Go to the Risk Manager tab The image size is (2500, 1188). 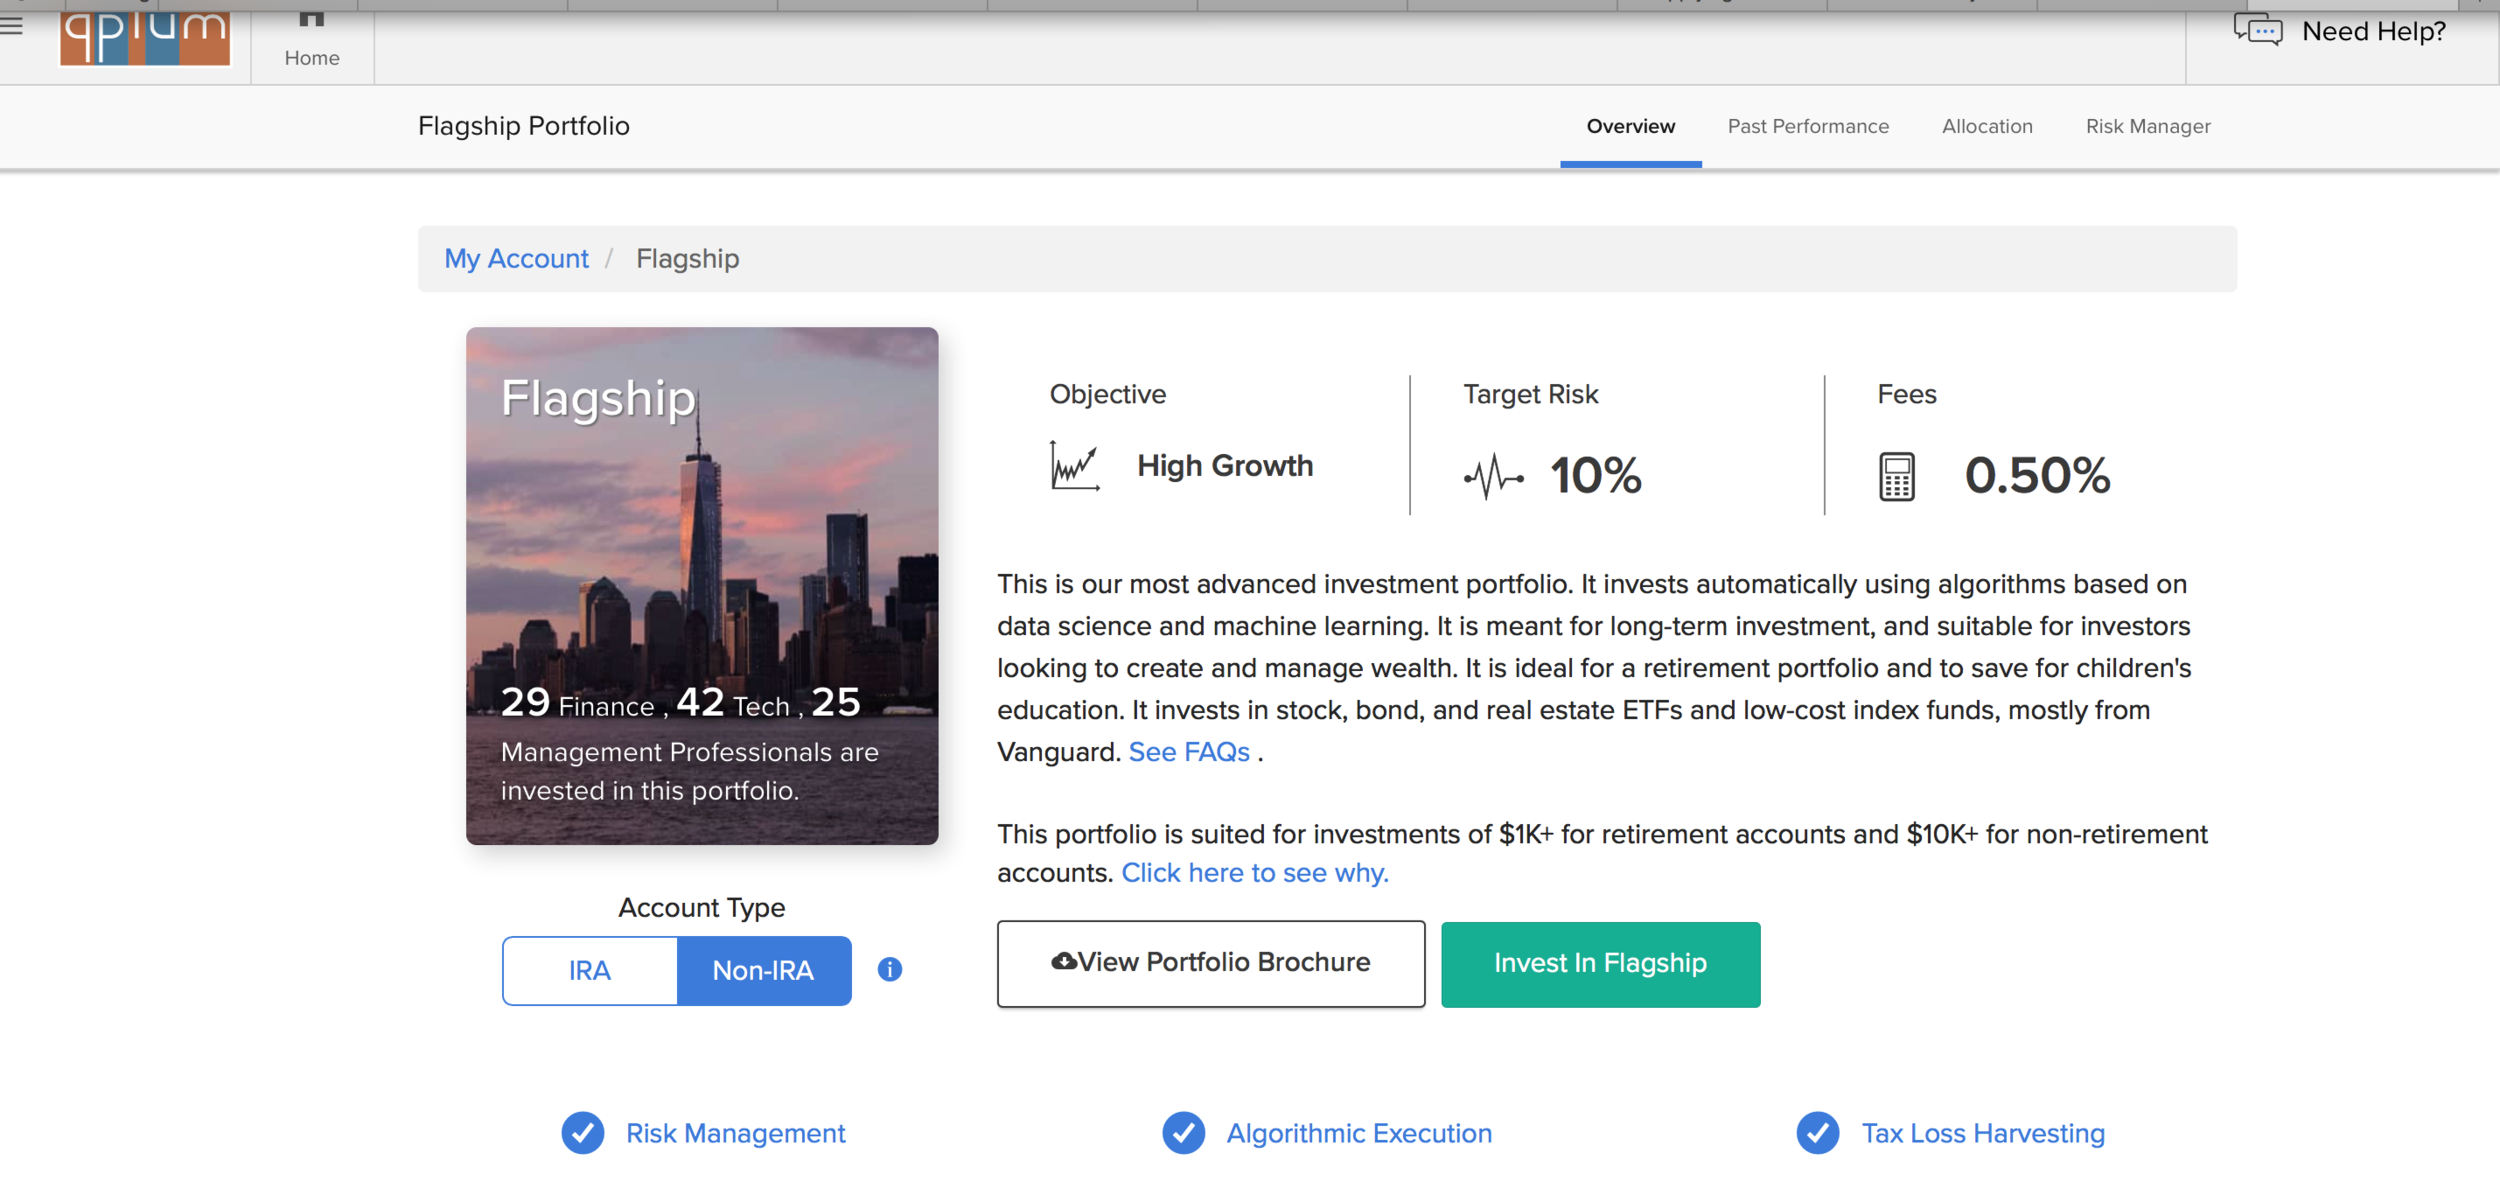(x=2148, y=126)
